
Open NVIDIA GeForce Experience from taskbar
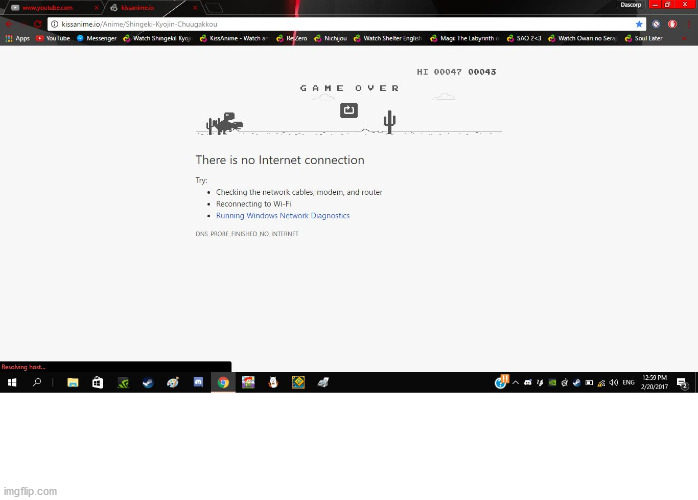click(x=123, y=382)
